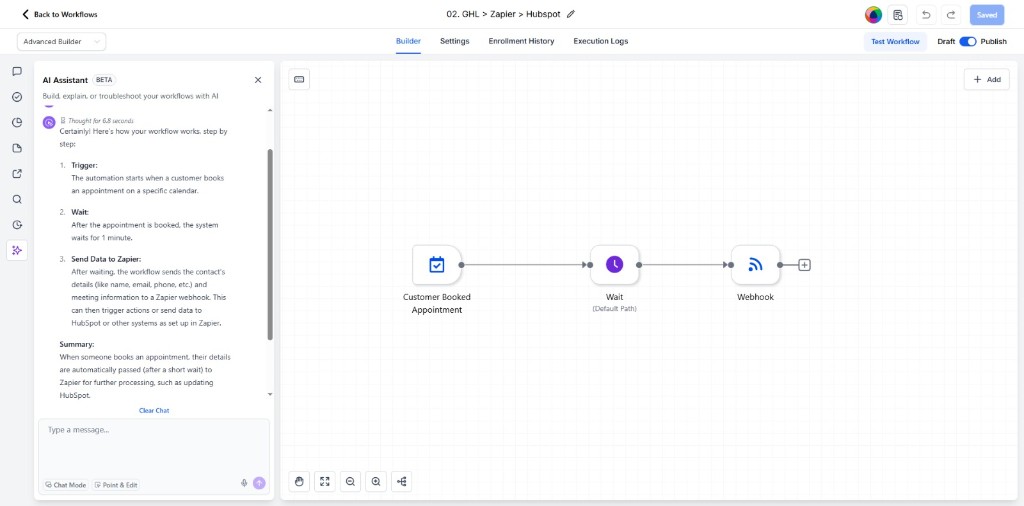Open the version history clock sidebar icon
Screen dimensions: 1024x506
tap(17, 225)
